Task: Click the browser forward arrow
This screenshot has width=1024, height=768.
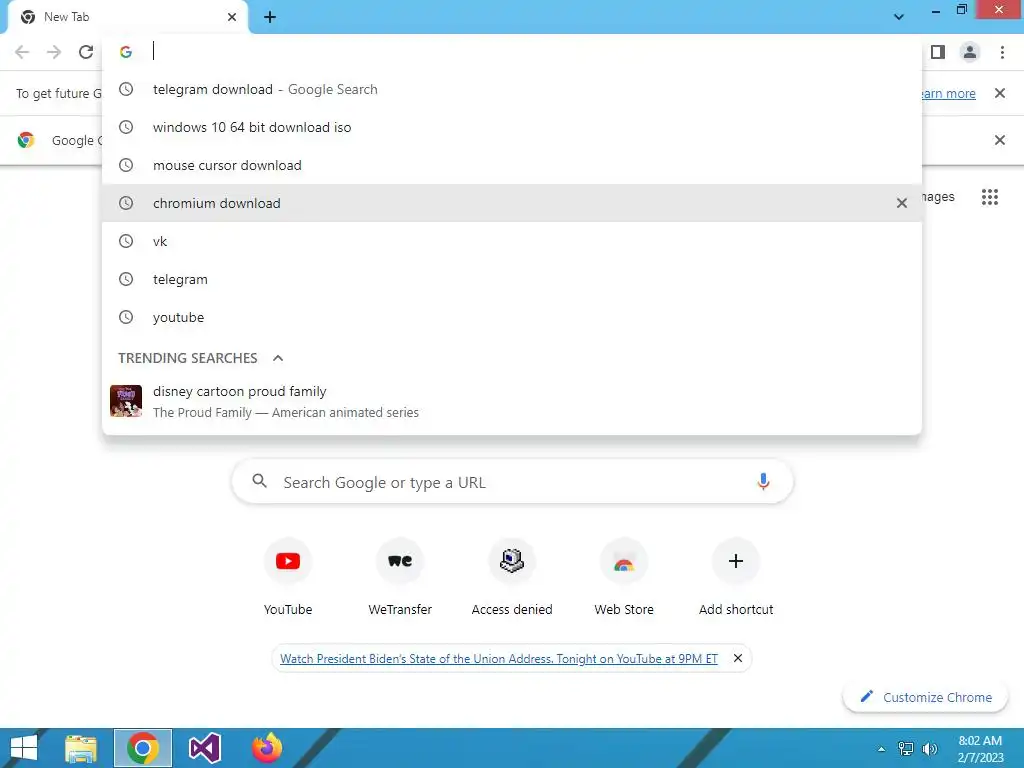Action: 54,52
